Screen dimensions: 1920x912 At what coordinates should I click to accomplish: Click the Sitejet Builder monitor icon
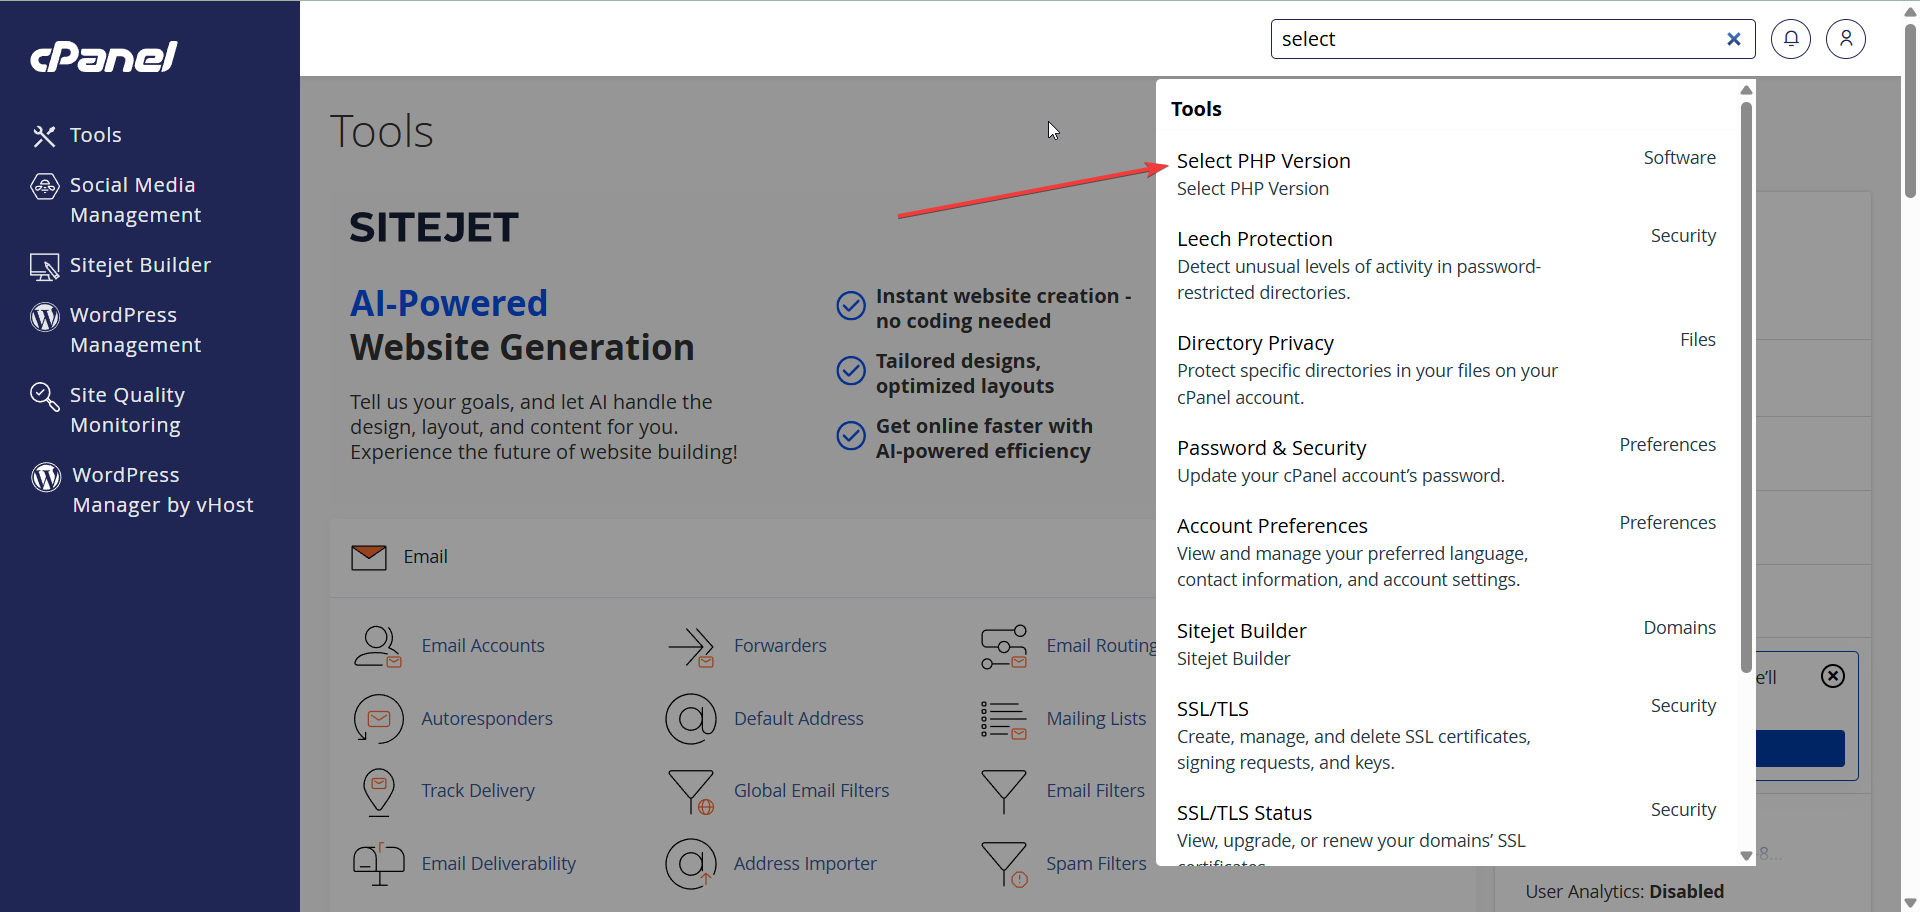click(44, 266)
